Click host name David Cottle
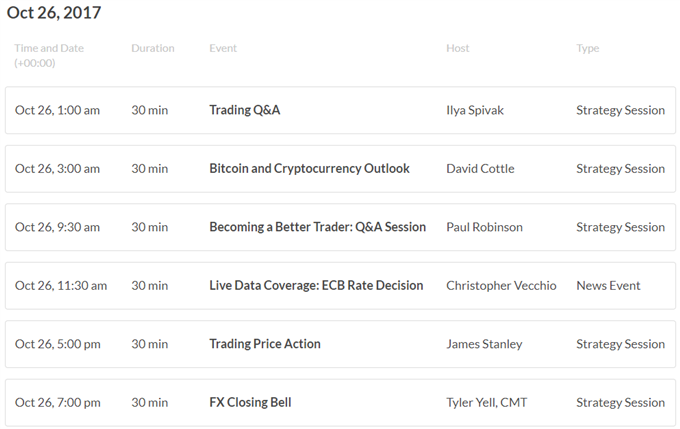680x429 pixels. (x=480, y=168)
